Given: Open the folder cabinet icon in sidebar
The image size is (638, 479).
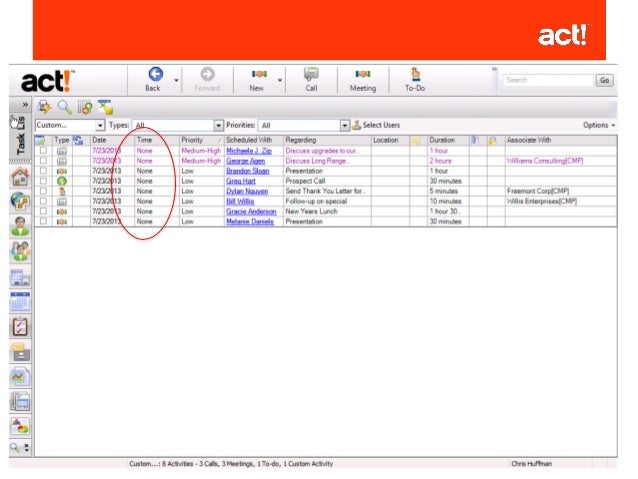Looking at the screenshot, I should [x=20, y=352].
